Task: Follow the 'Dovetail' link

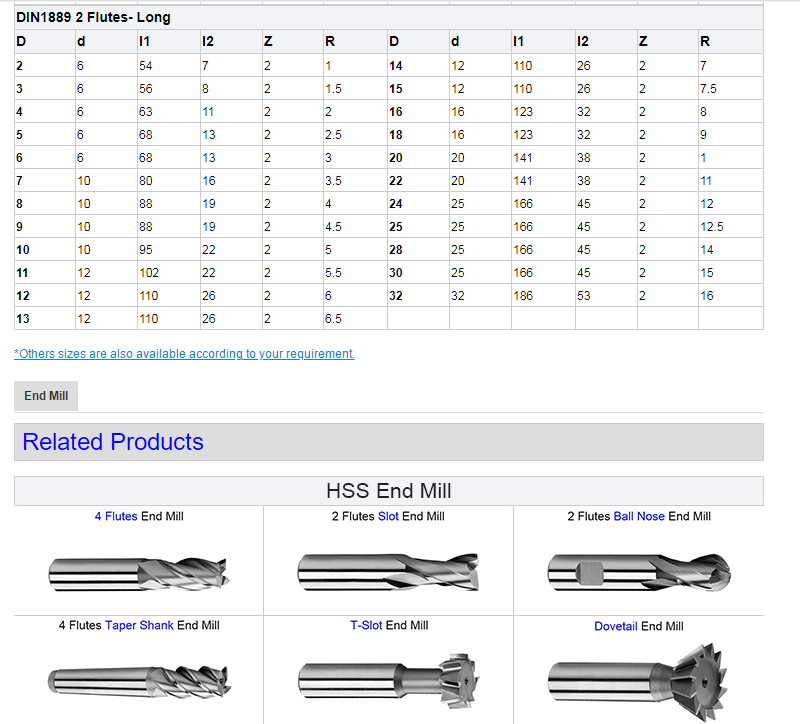Action: click(x=616, y=626)
